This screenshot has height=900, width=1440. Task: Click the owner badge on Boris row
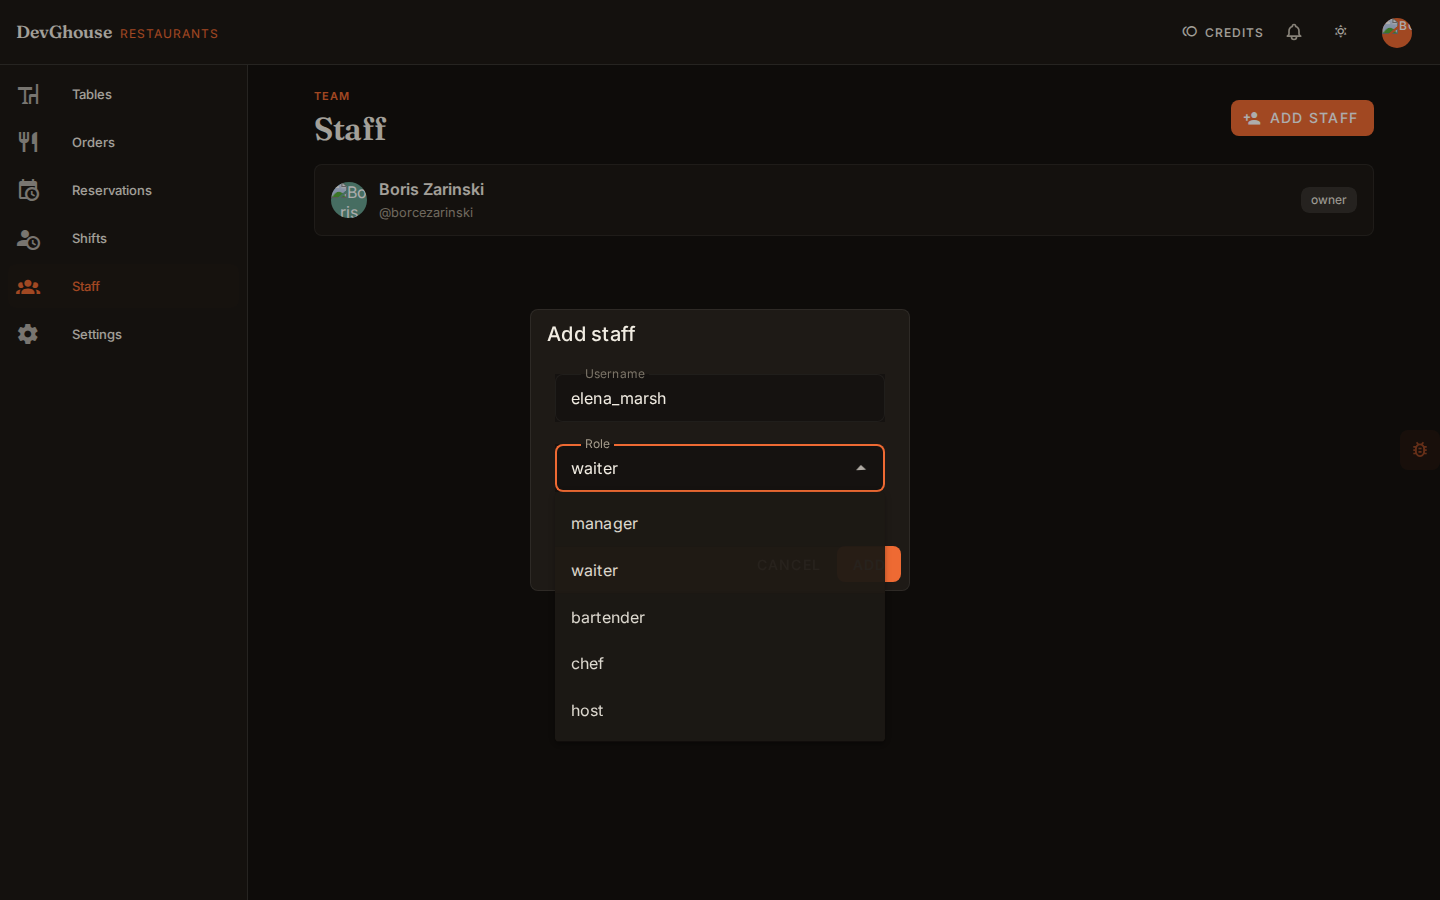1328,200
